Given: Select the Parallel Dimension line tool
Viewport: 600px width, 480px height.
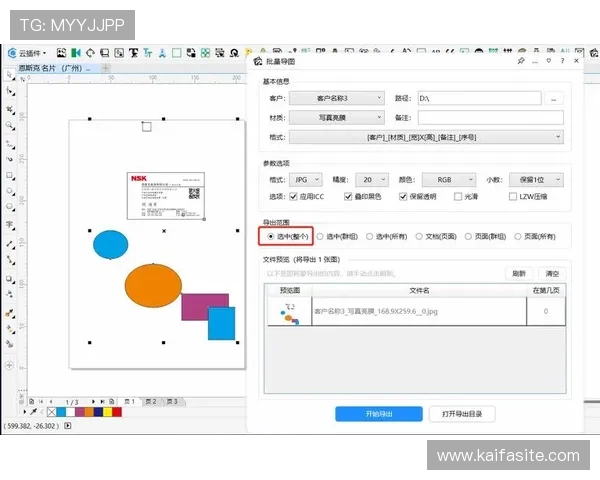Looking at the screenshot, I should (x=10, y=244).
